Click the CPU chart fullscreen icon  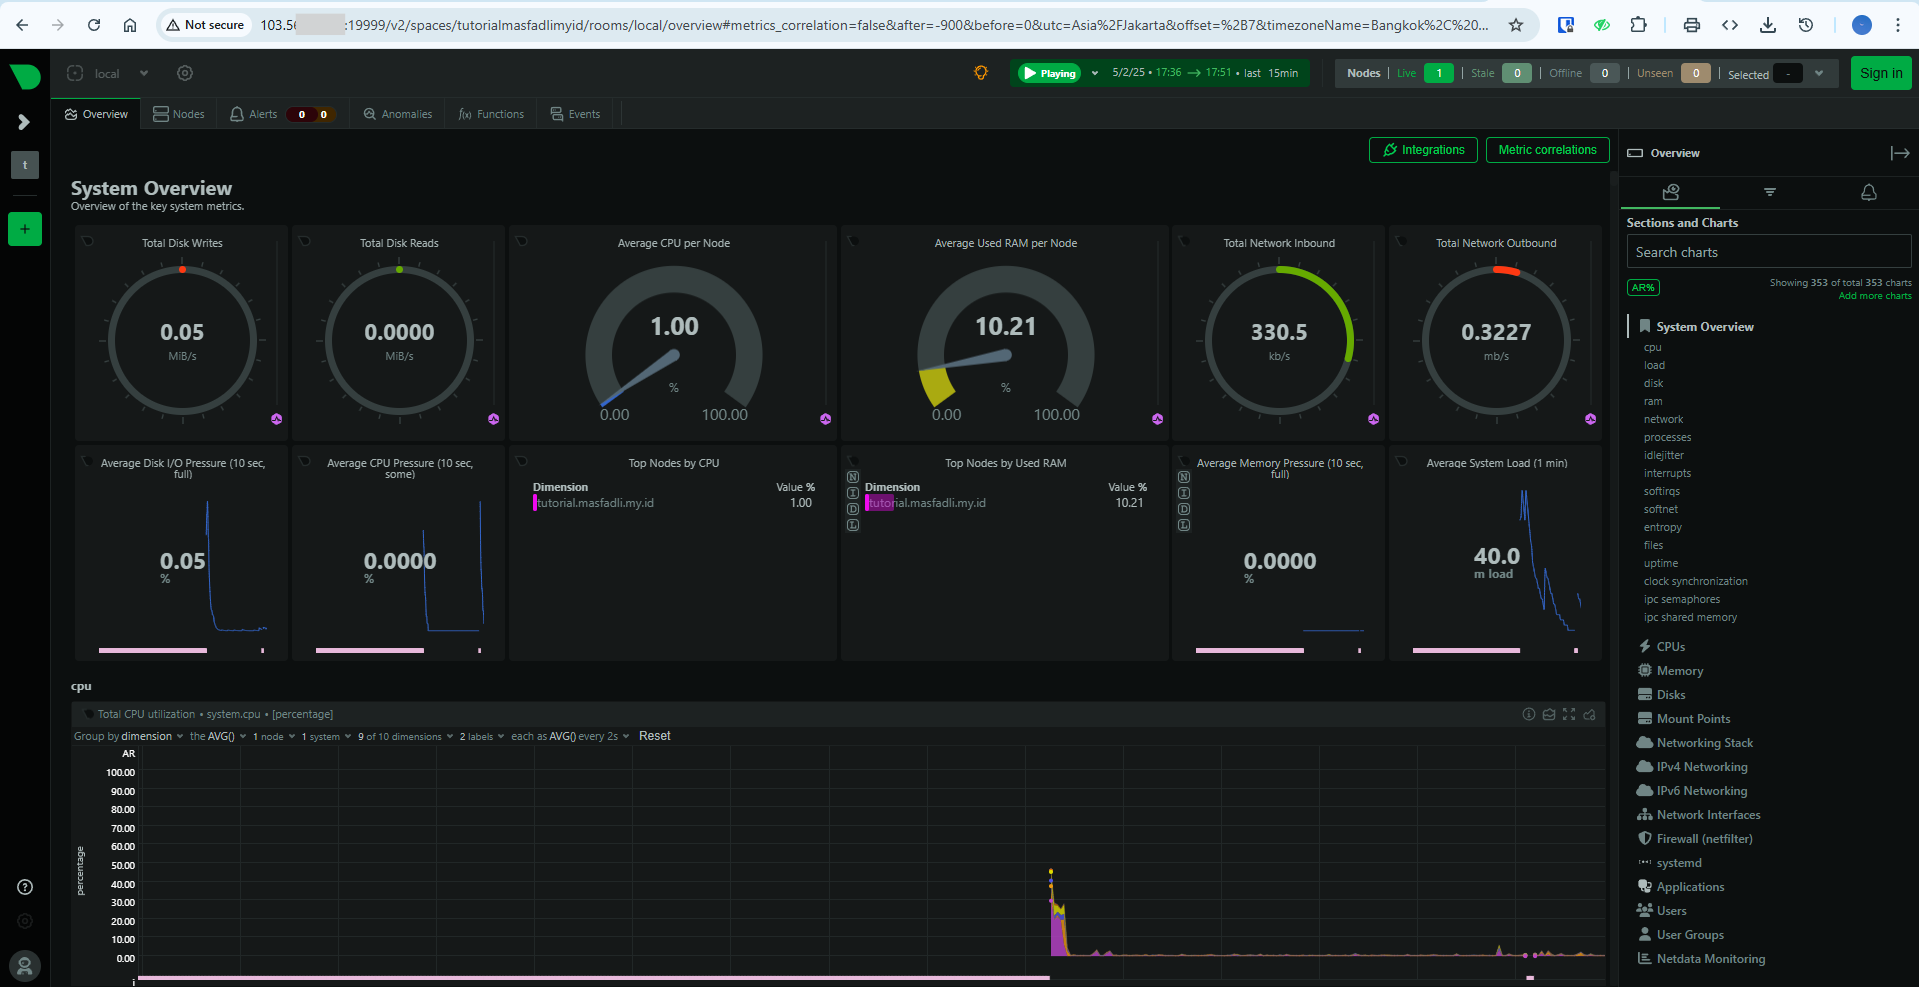pyautogui.click(x=1569, y=714)
